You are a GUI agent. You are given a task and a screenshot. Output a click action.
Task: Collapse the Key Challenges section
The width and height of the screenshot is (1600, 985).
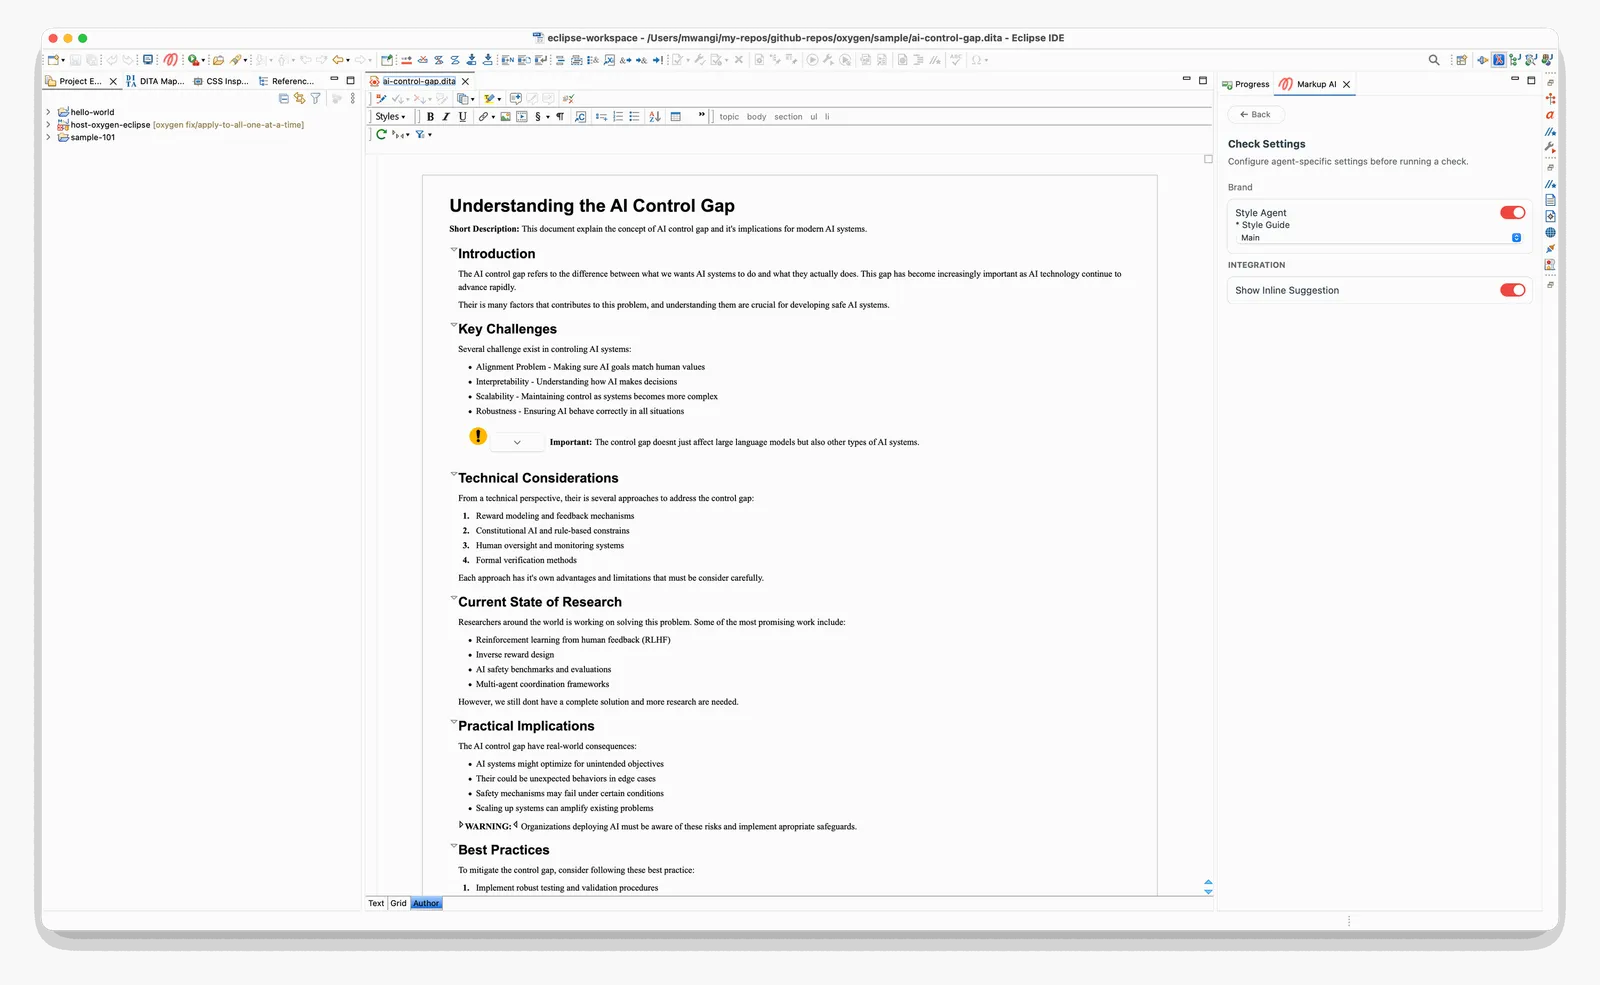tap(453, 325)
